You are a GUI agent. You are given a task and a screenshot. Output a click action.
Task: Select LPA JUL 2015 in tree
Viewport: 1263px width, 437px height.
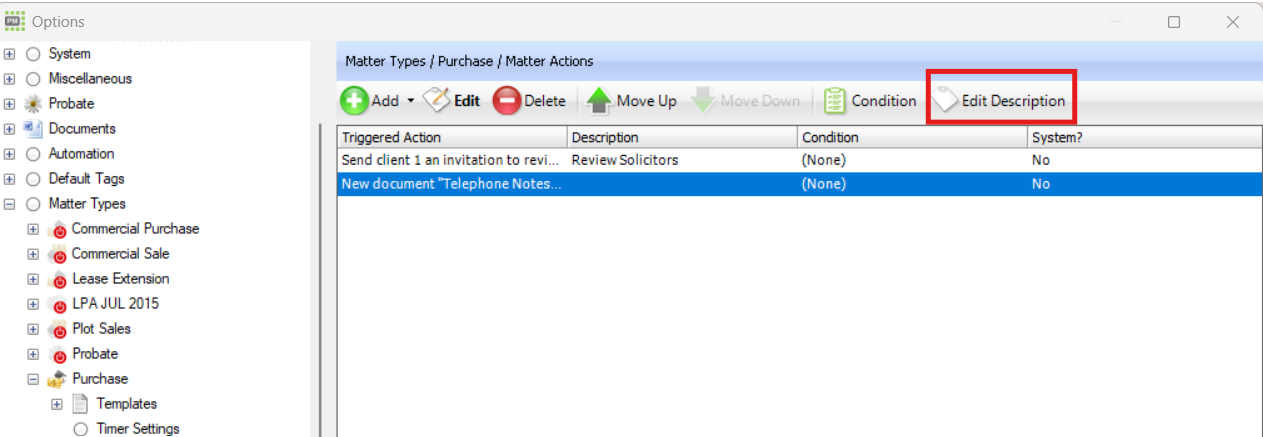click(115, 304)
